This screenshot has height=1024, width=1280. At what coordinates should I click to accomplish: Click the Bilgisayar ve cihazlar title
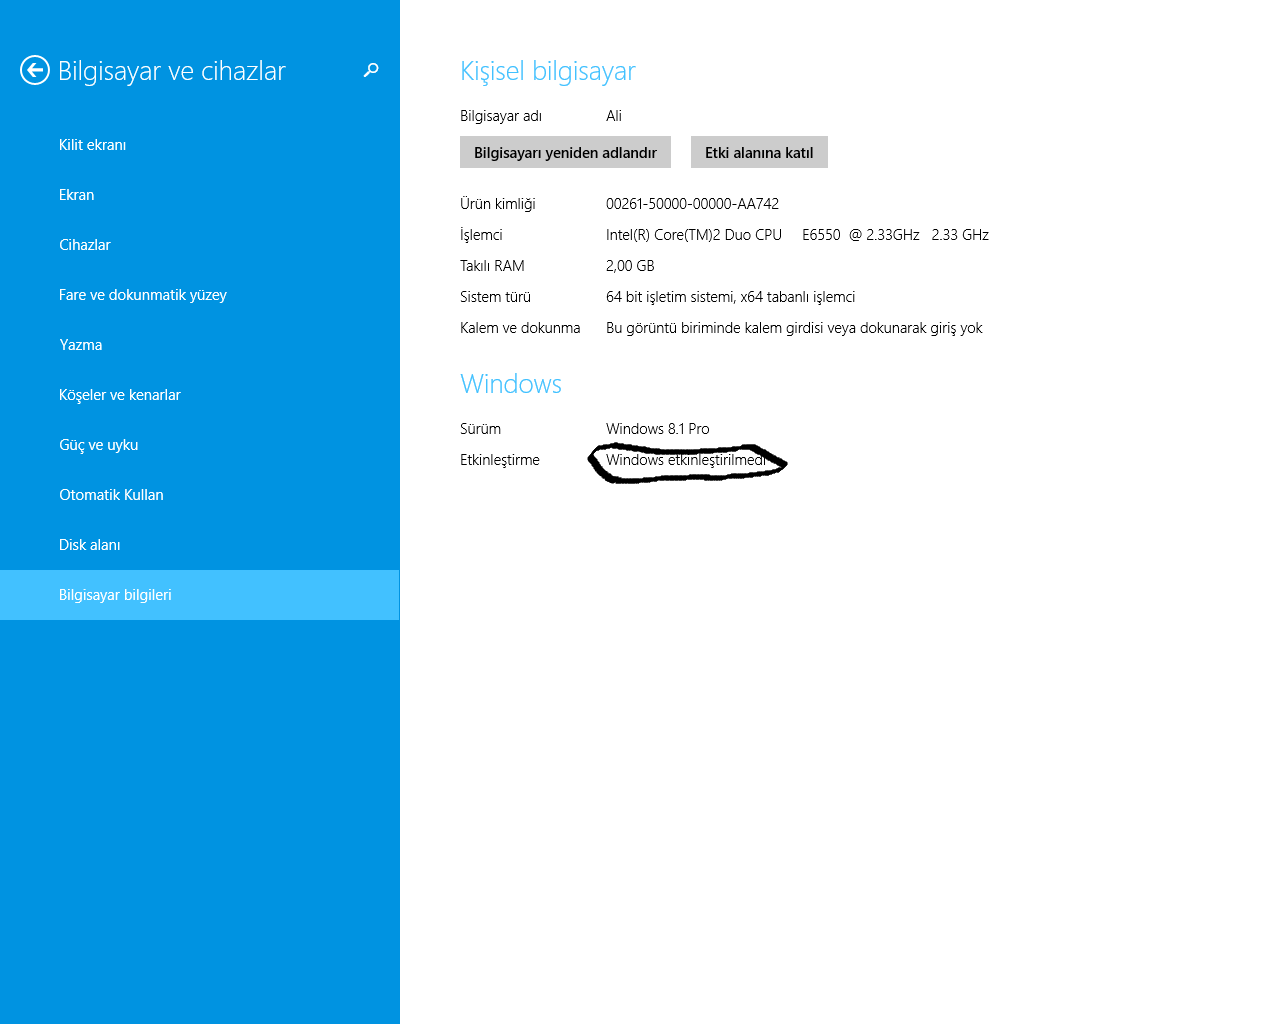pyautogui.click(x=172, y=71)
